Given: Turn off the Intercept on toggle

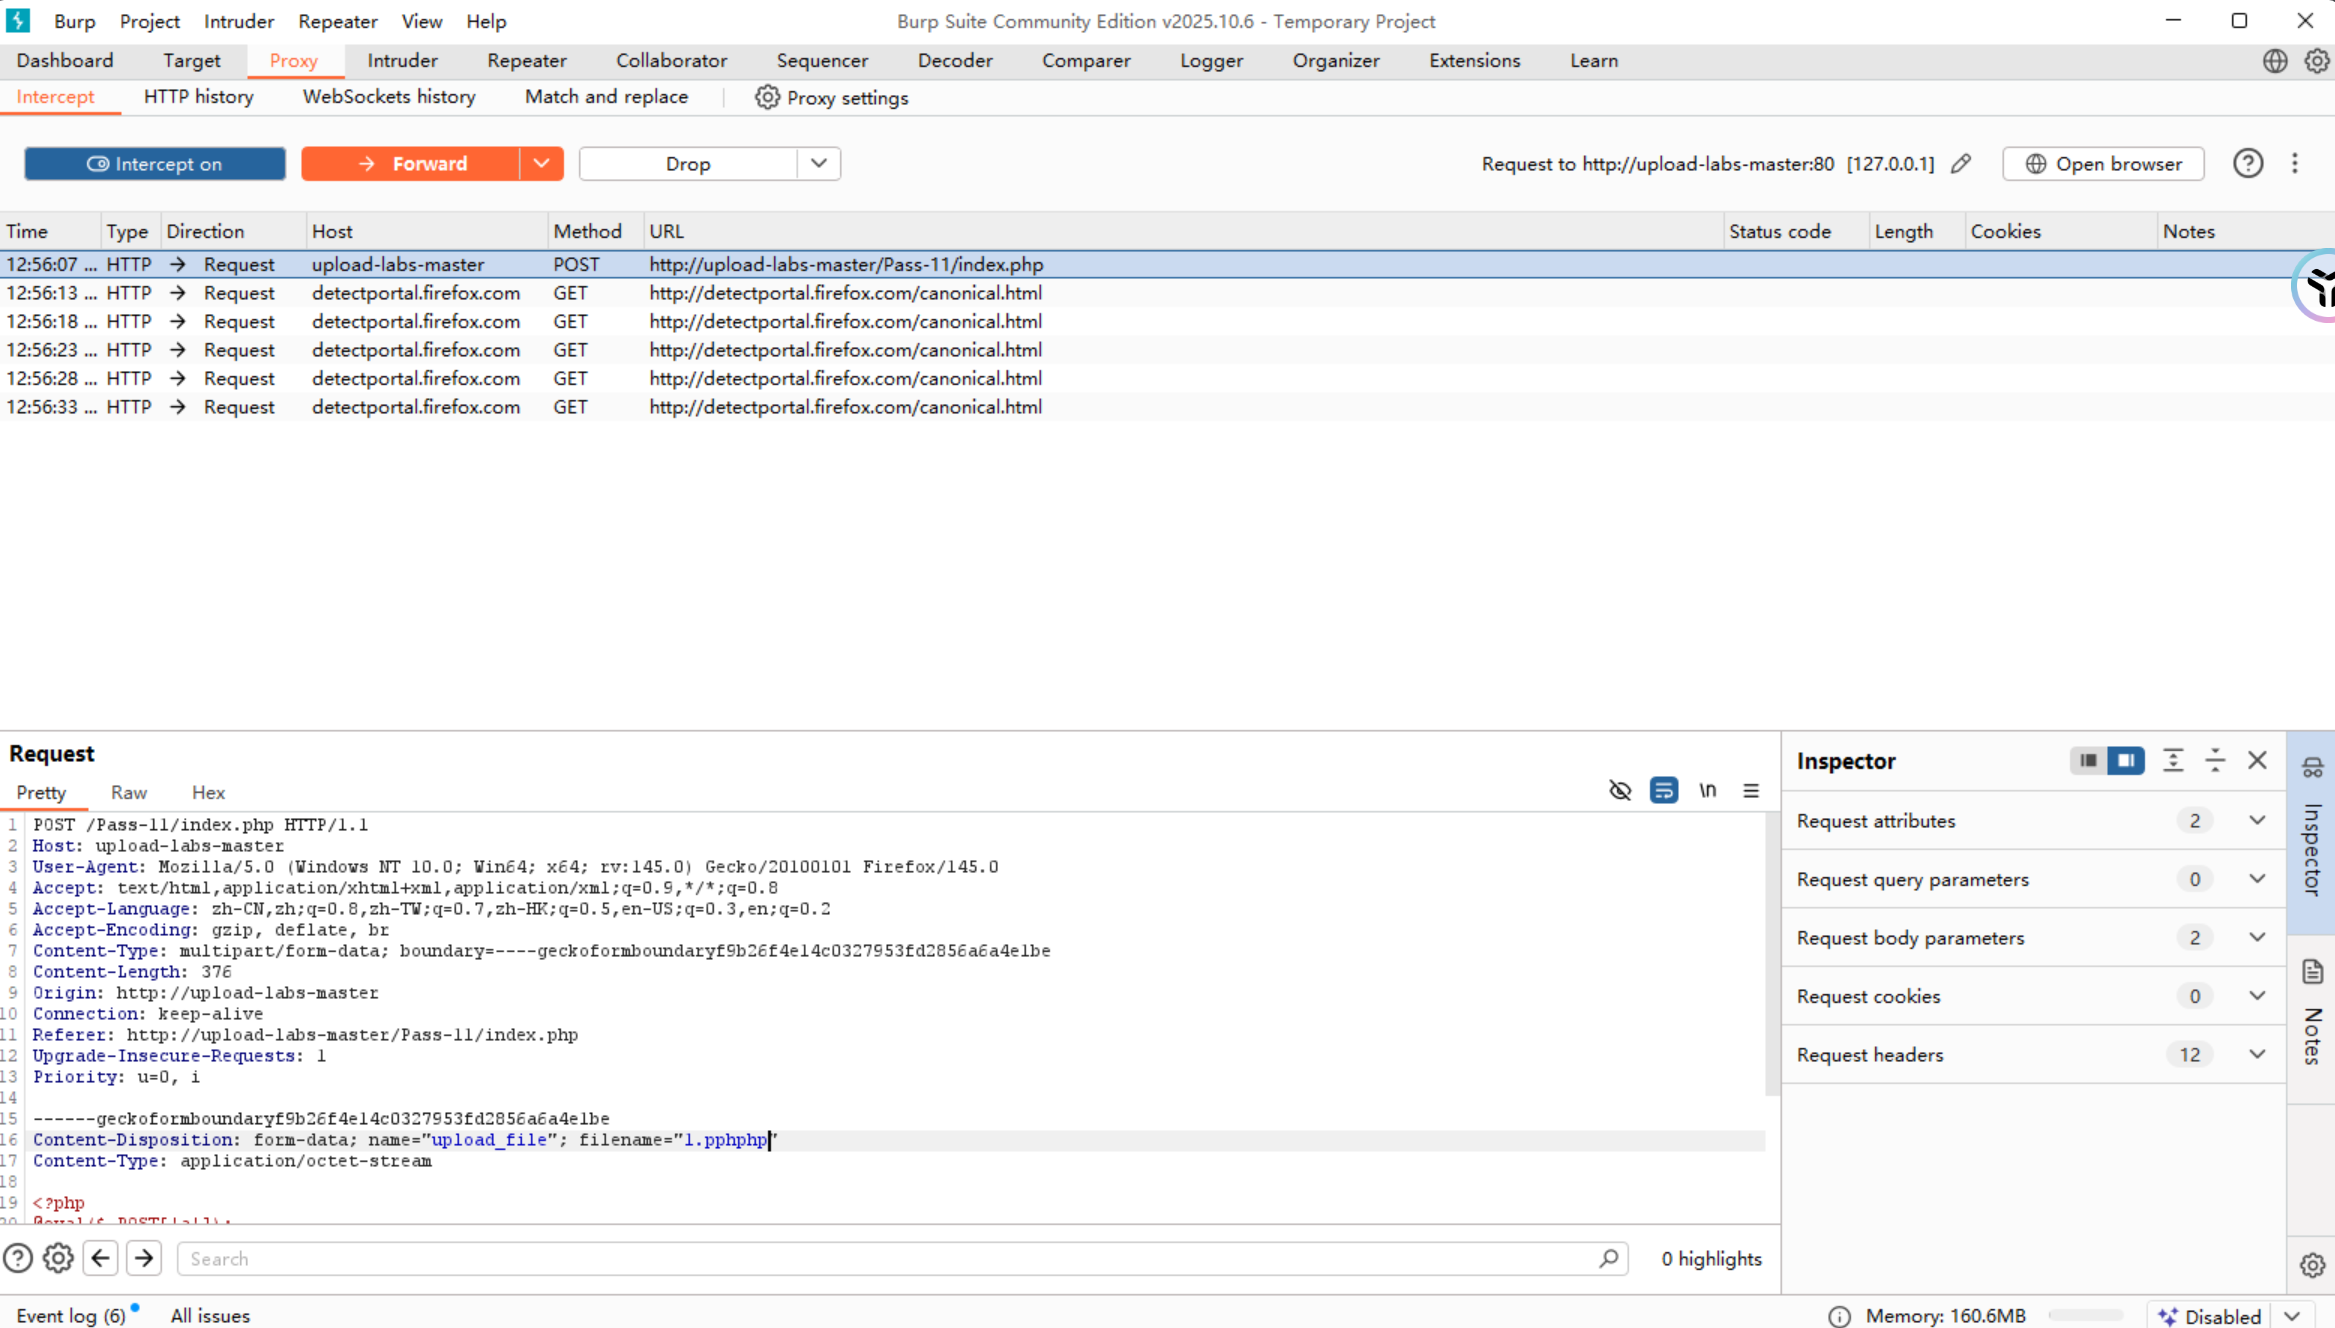Looking at the screenshot, I should [155, 164].
